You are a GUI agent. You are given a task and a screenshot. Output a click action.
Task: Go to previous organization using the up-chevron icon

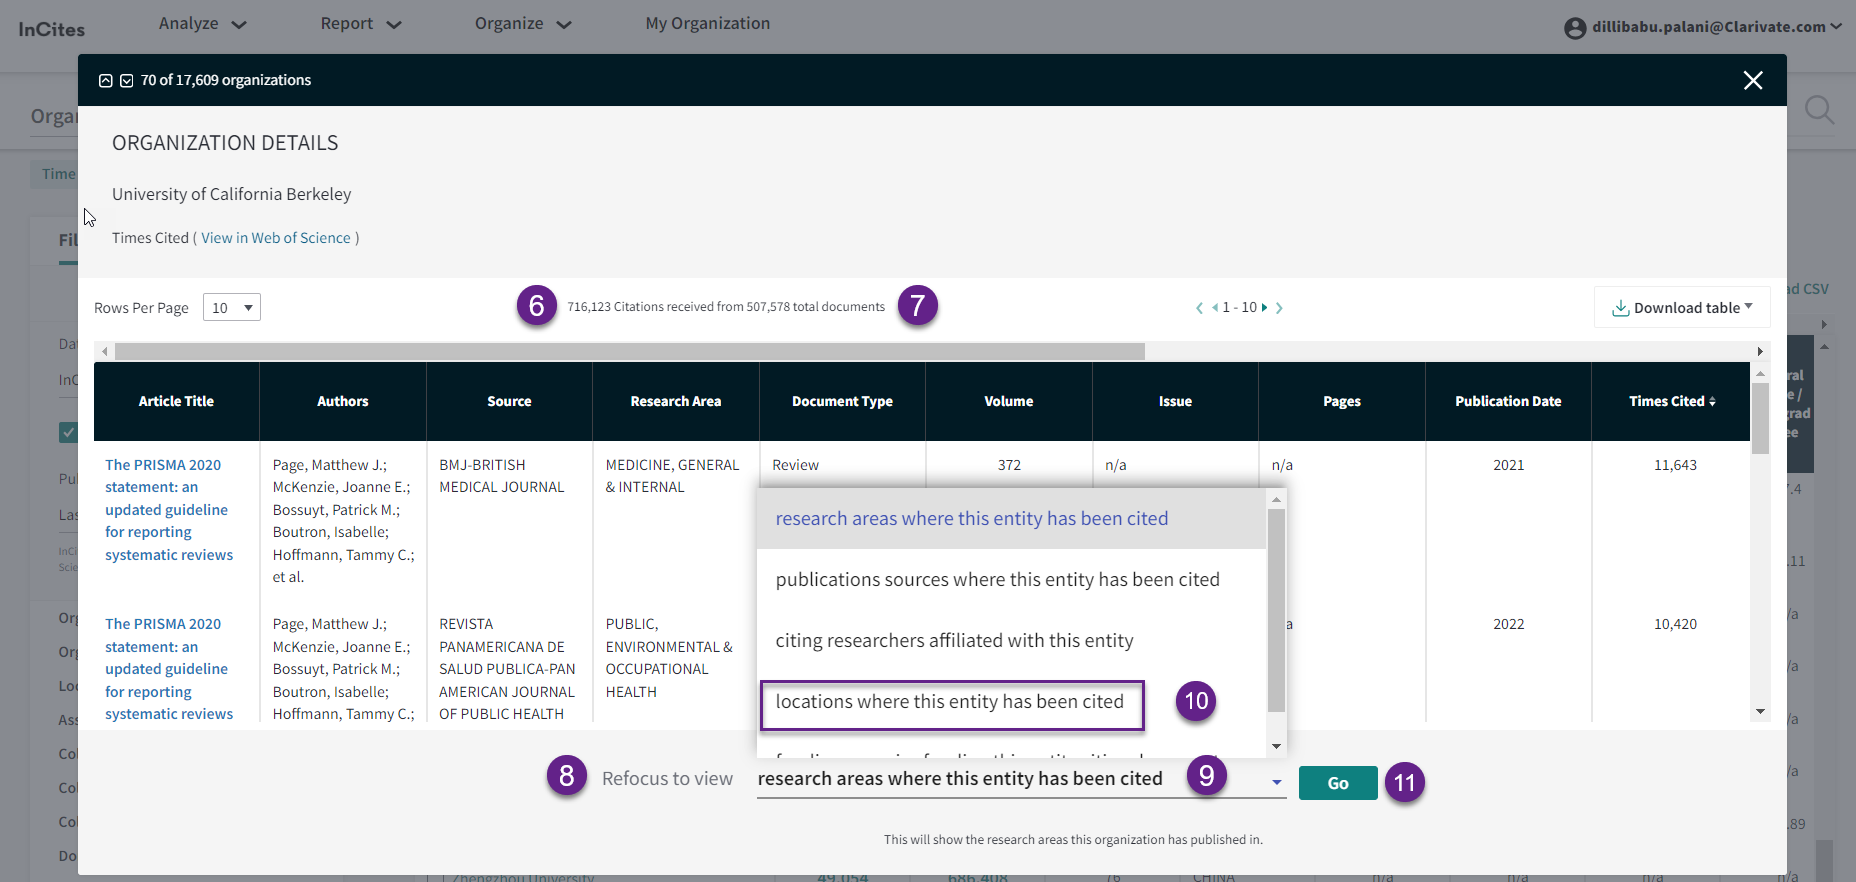[x=106, y=81]
